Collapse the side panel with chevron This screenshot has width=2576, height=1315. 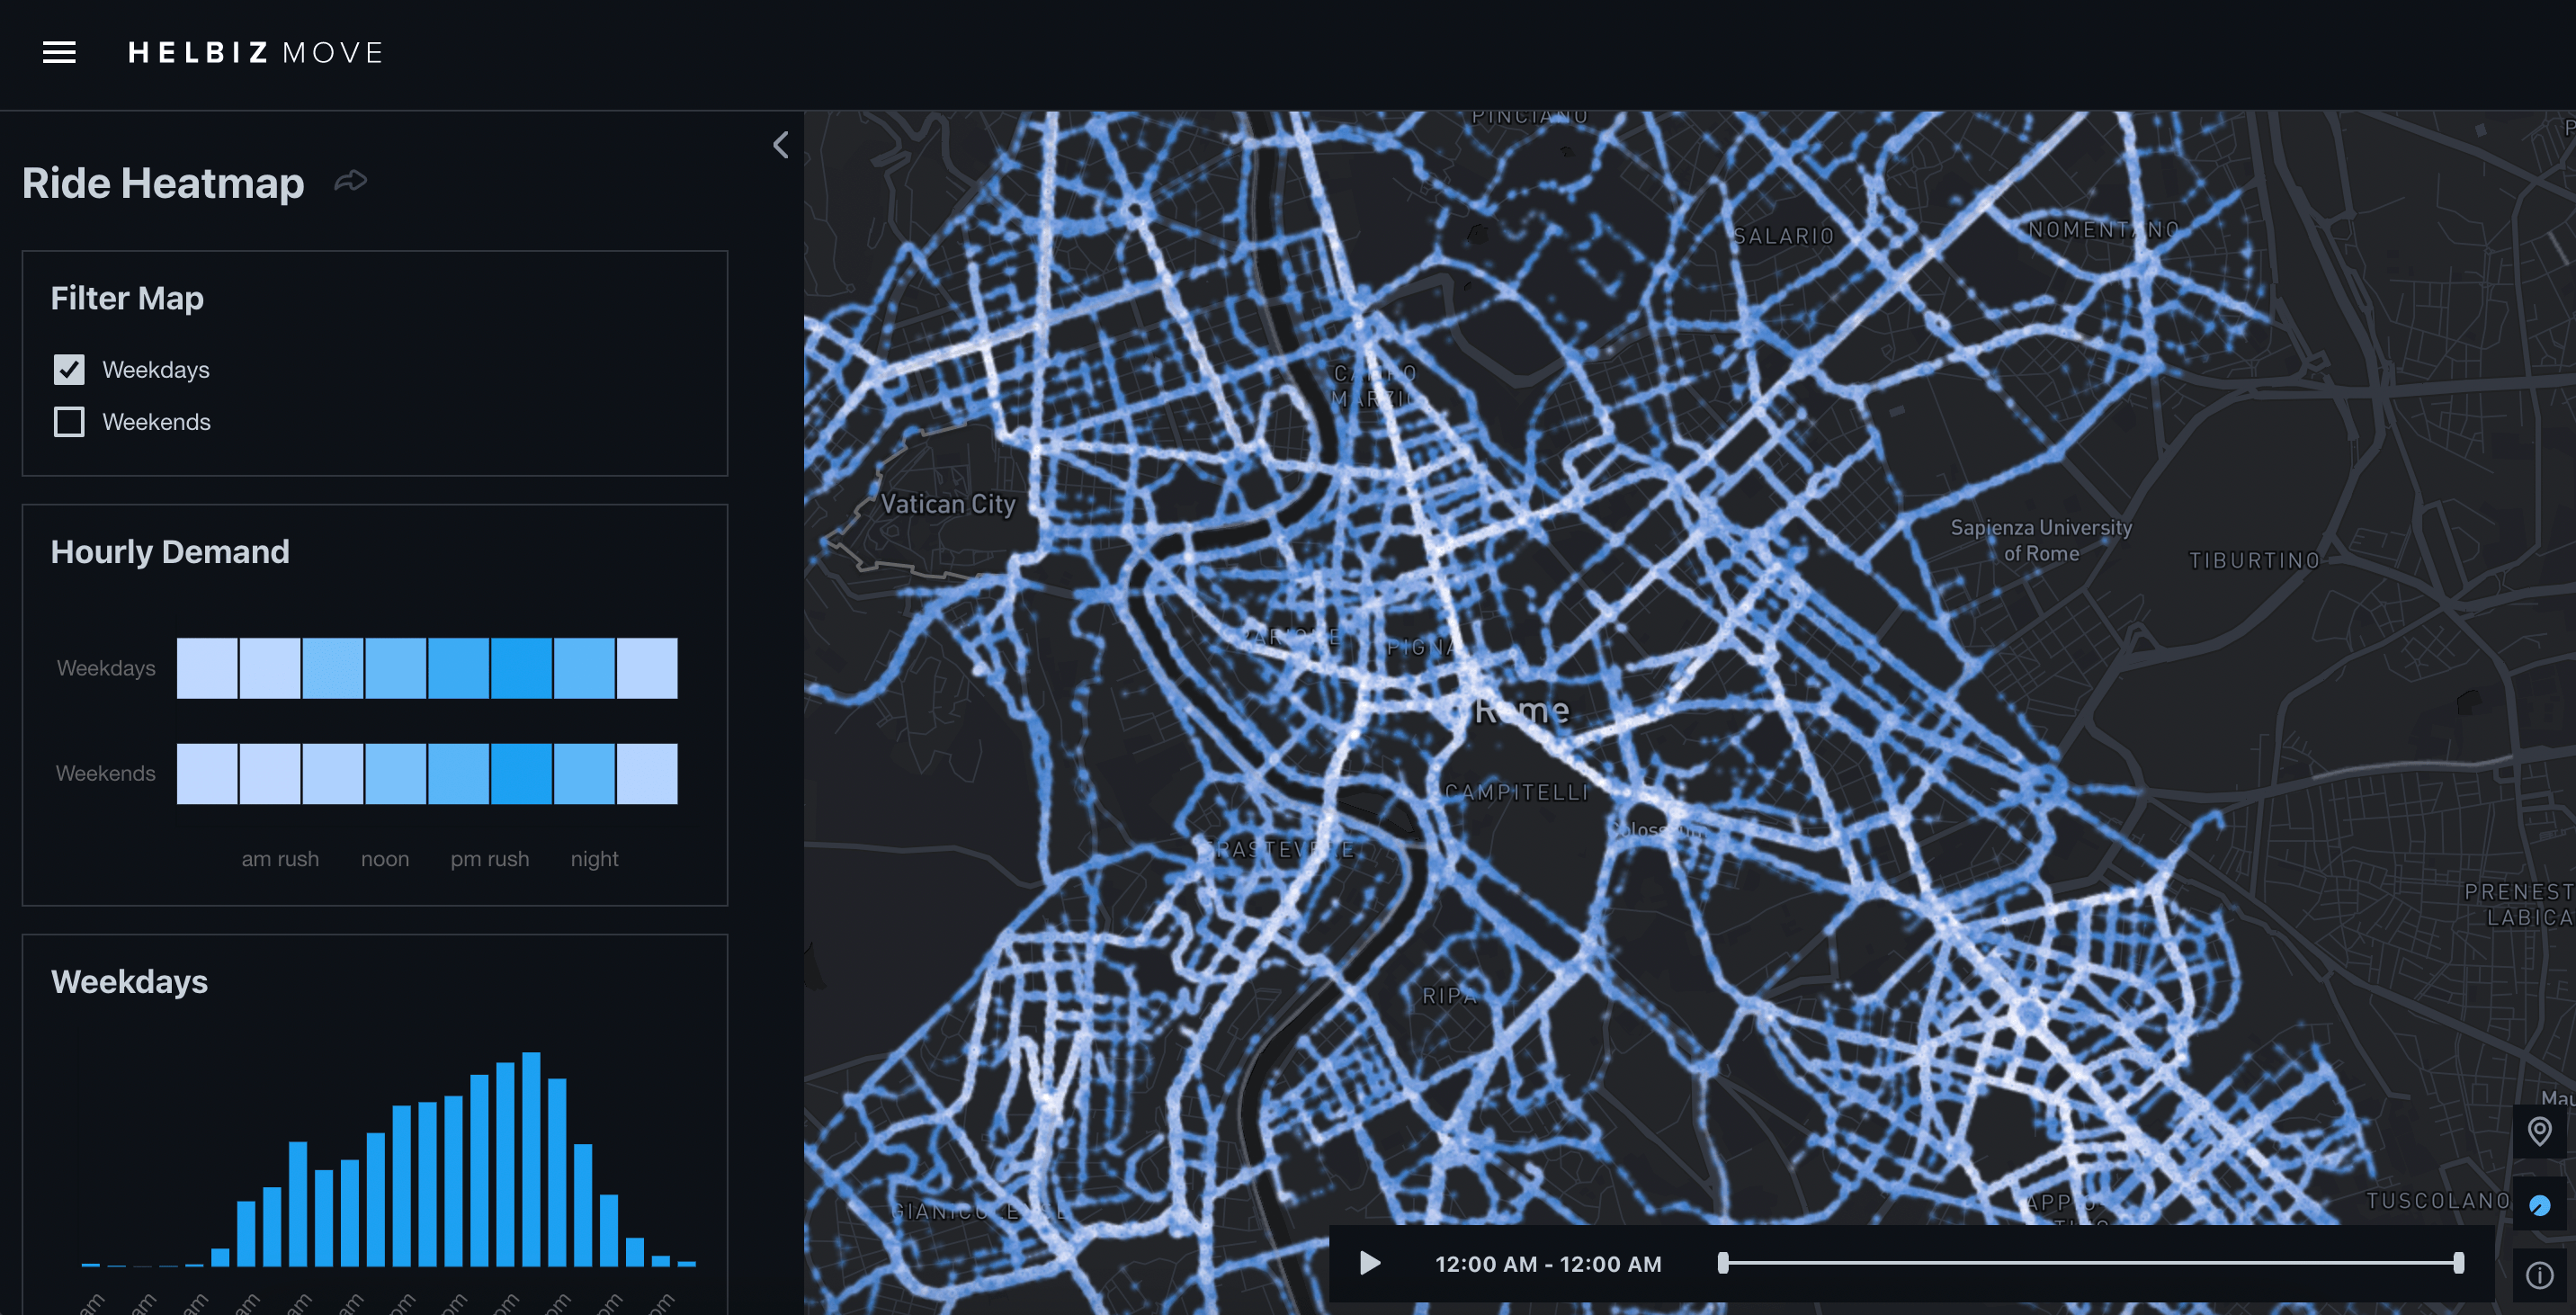(x=781, y=145)
